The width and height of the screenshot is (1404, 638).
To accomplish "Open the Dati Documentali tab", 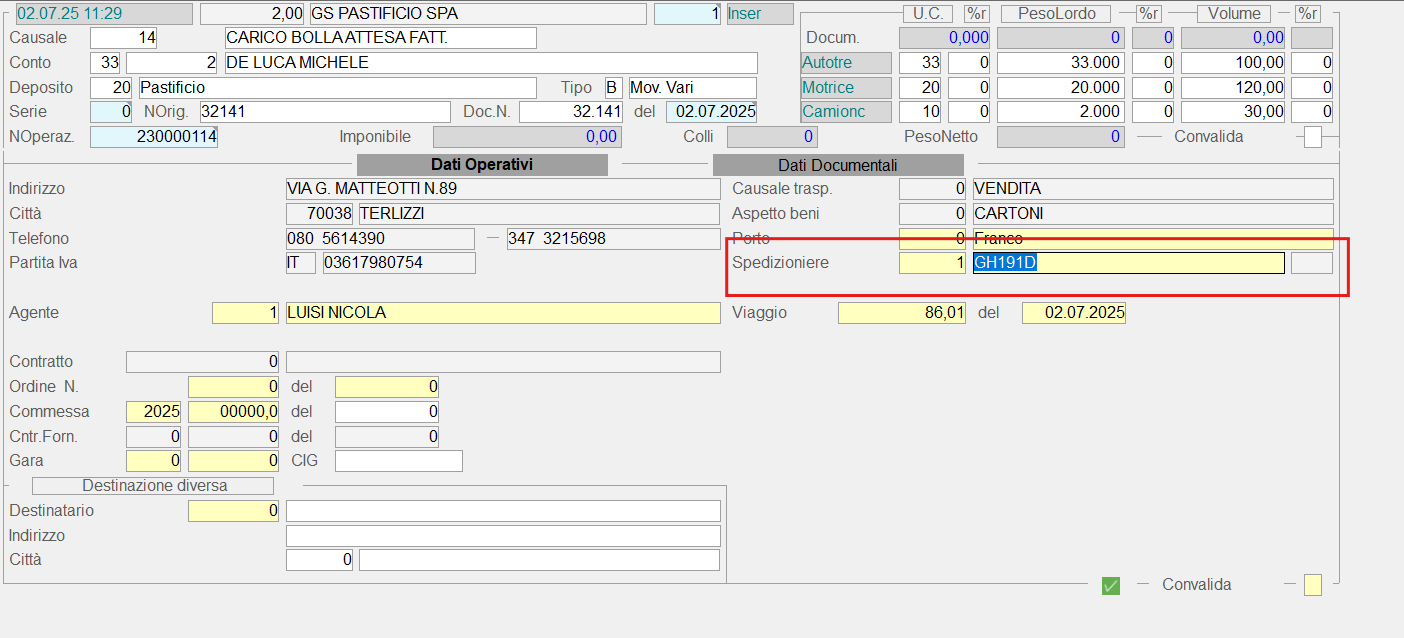I will pos(838,165).
